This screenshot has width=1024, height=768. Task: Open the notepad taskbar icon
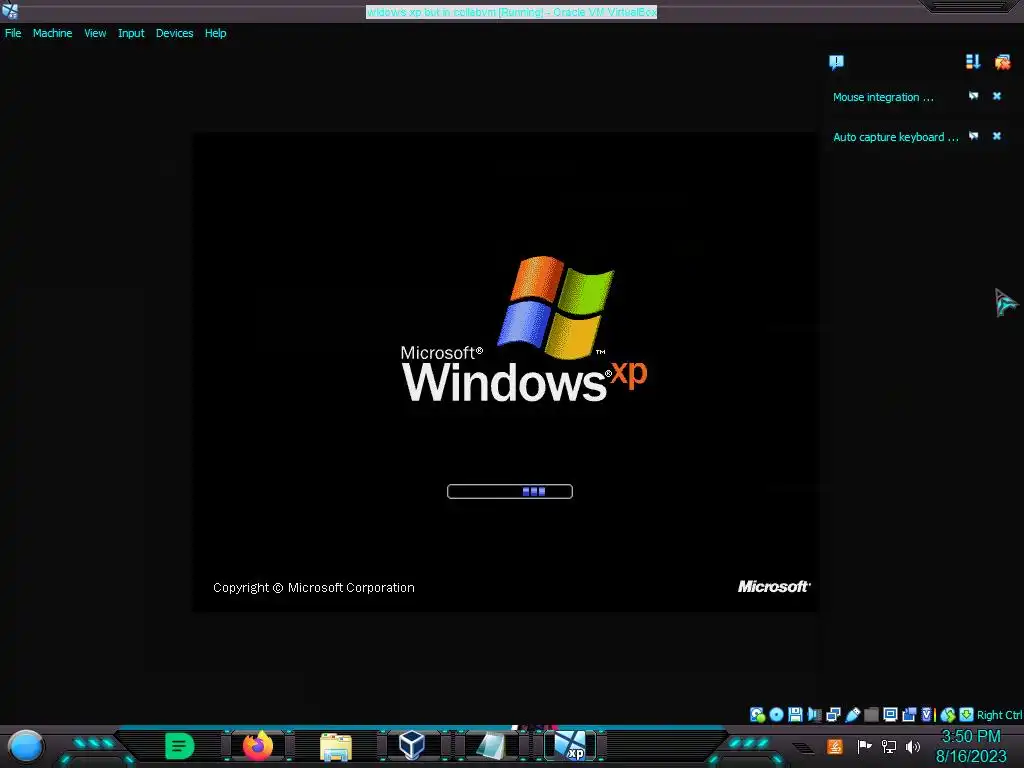(490, 746)
